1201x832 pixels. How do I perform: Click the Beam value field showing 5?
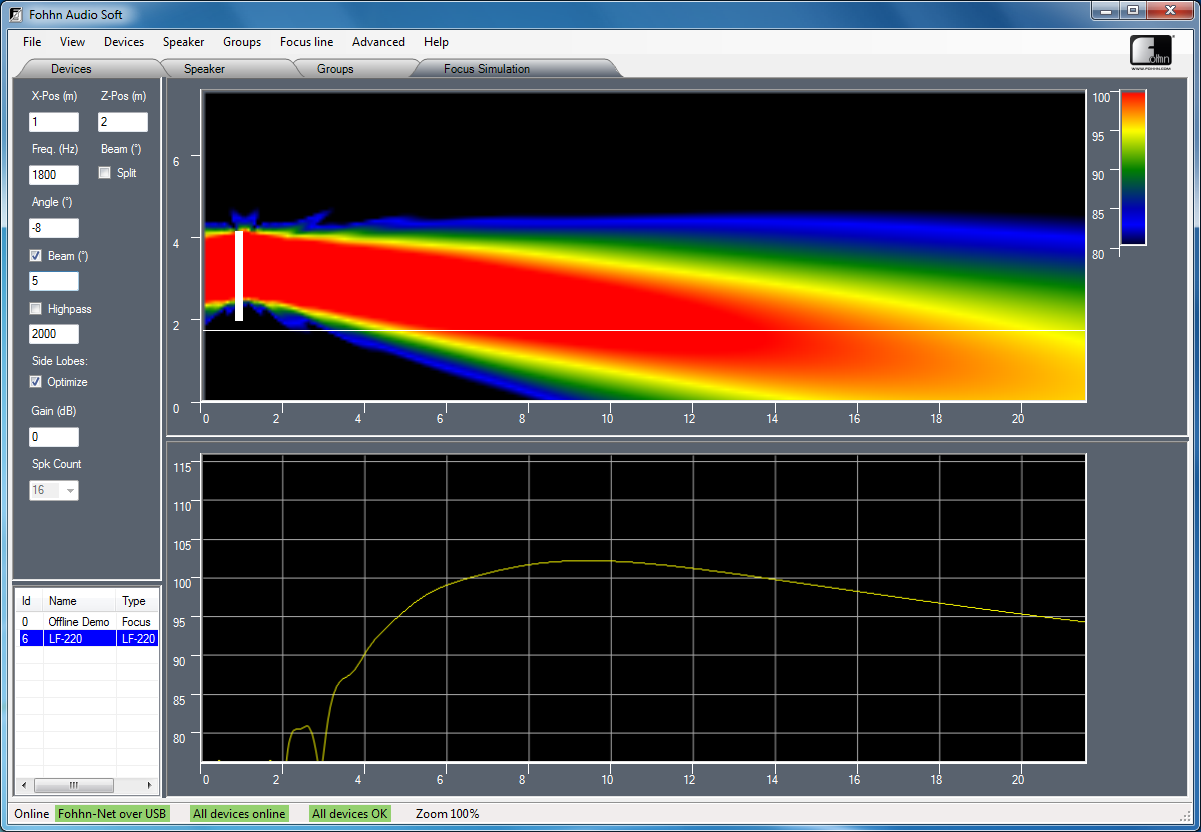[54, 281]
